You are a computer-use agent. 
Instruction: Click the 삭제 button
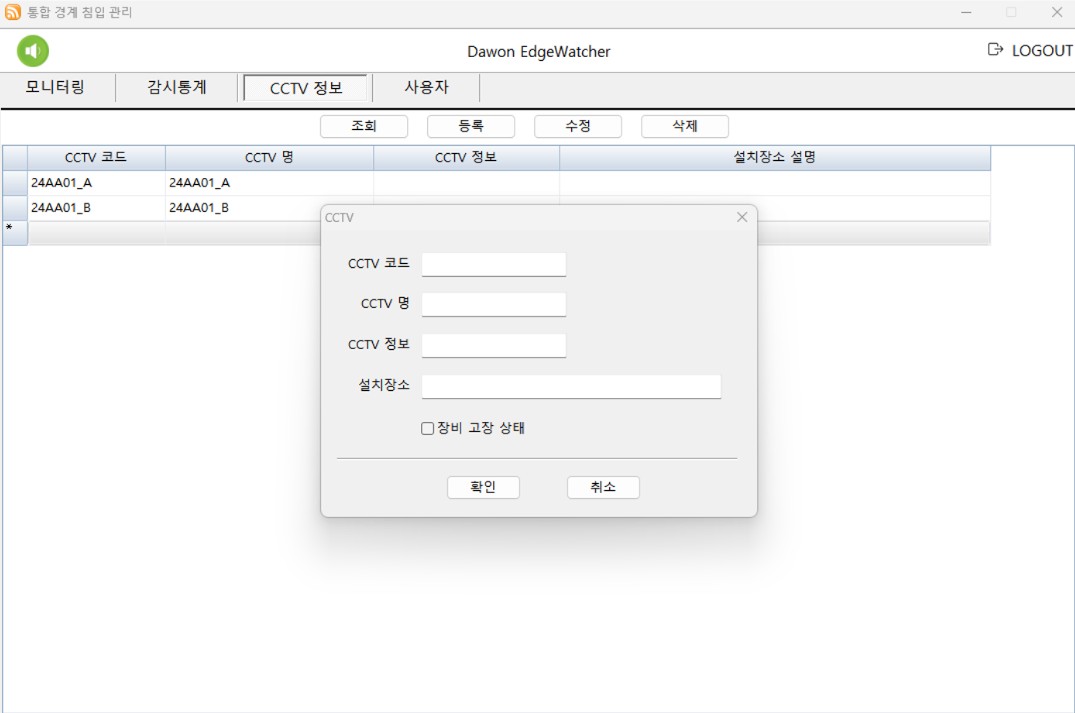click(685, 127)
